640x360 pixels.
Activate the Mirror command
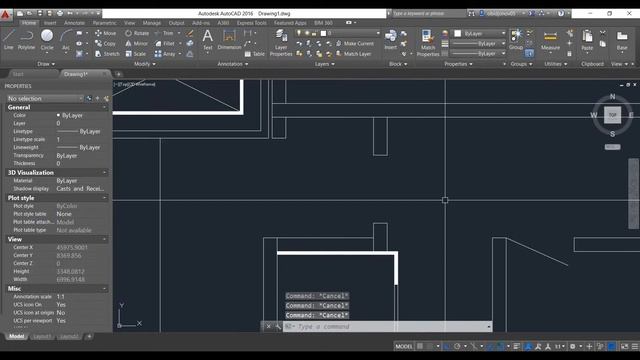coord(137,43)
